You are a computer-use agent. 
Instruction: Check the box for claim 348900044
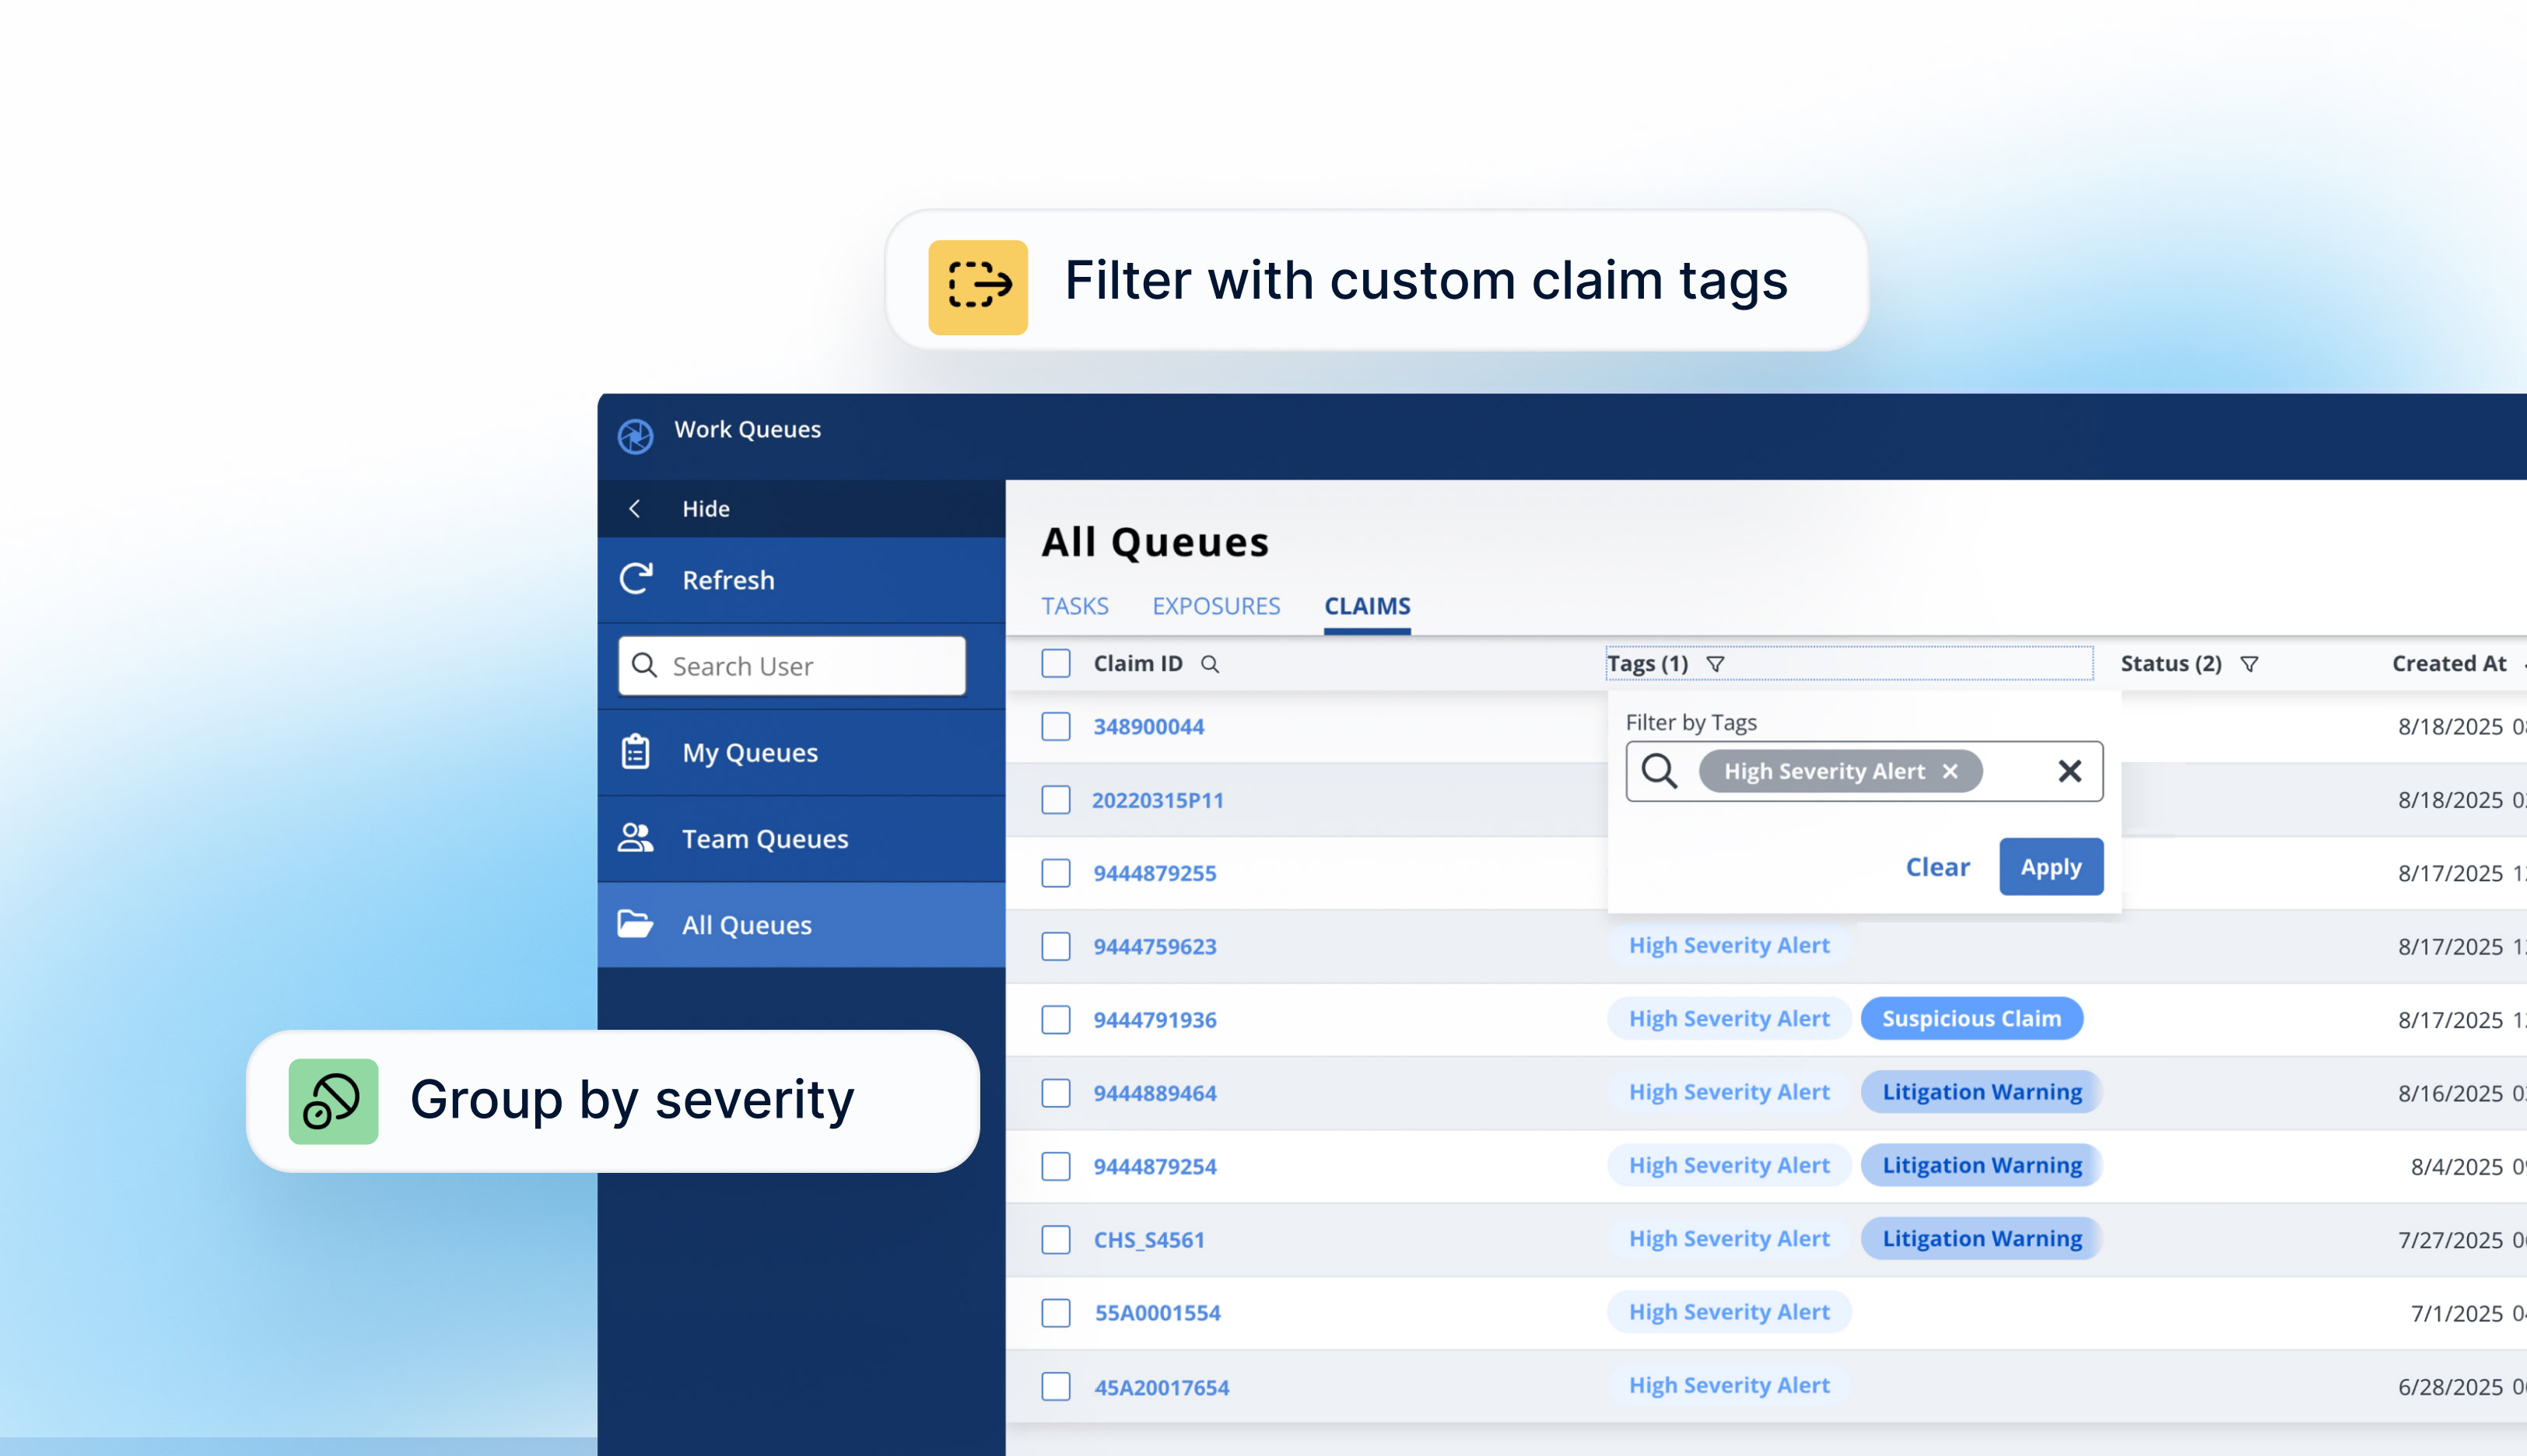point(1056,727)
